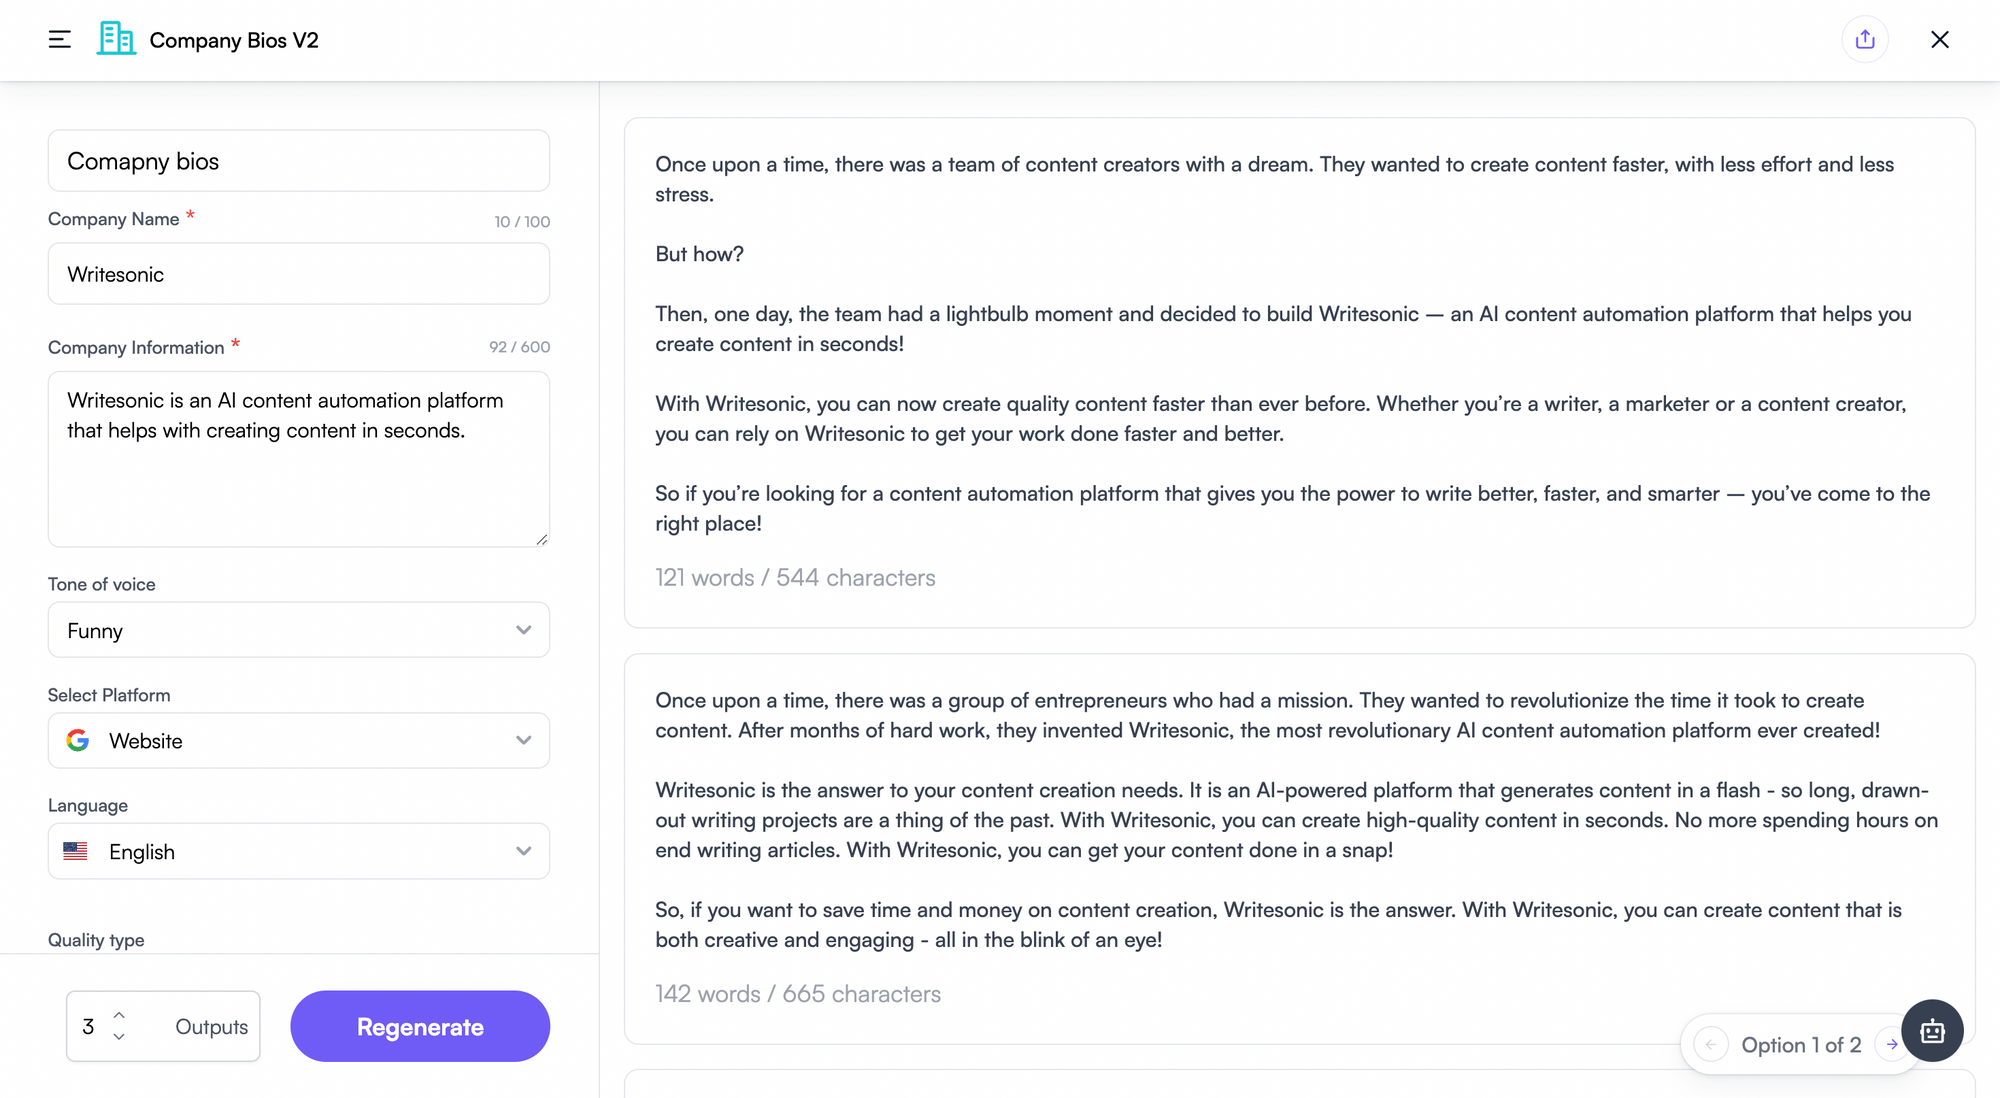The height and width of the screenshot is (1098, 2000).
Task: Open the hamburger menu icon
Action: (60, 40)
